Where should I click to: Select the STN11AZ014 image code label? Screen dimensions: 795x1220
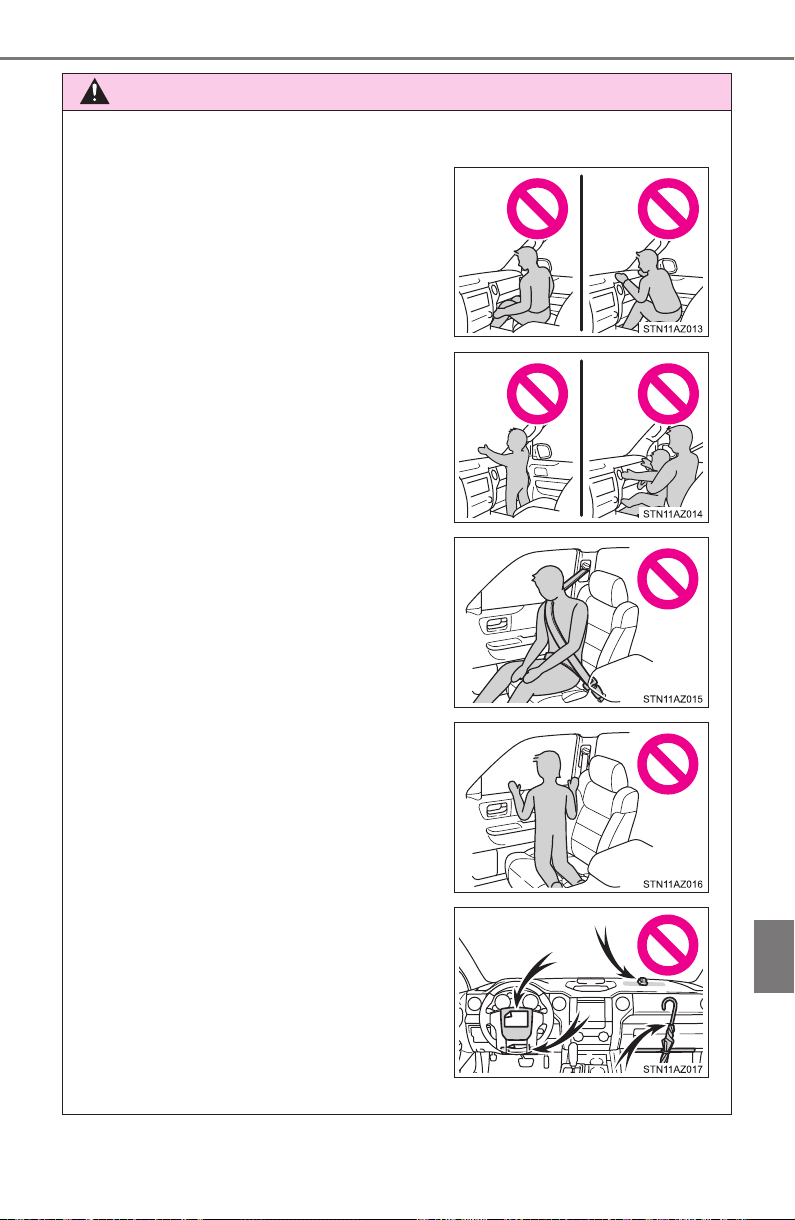pyautogui.click(x=674, y=512)
